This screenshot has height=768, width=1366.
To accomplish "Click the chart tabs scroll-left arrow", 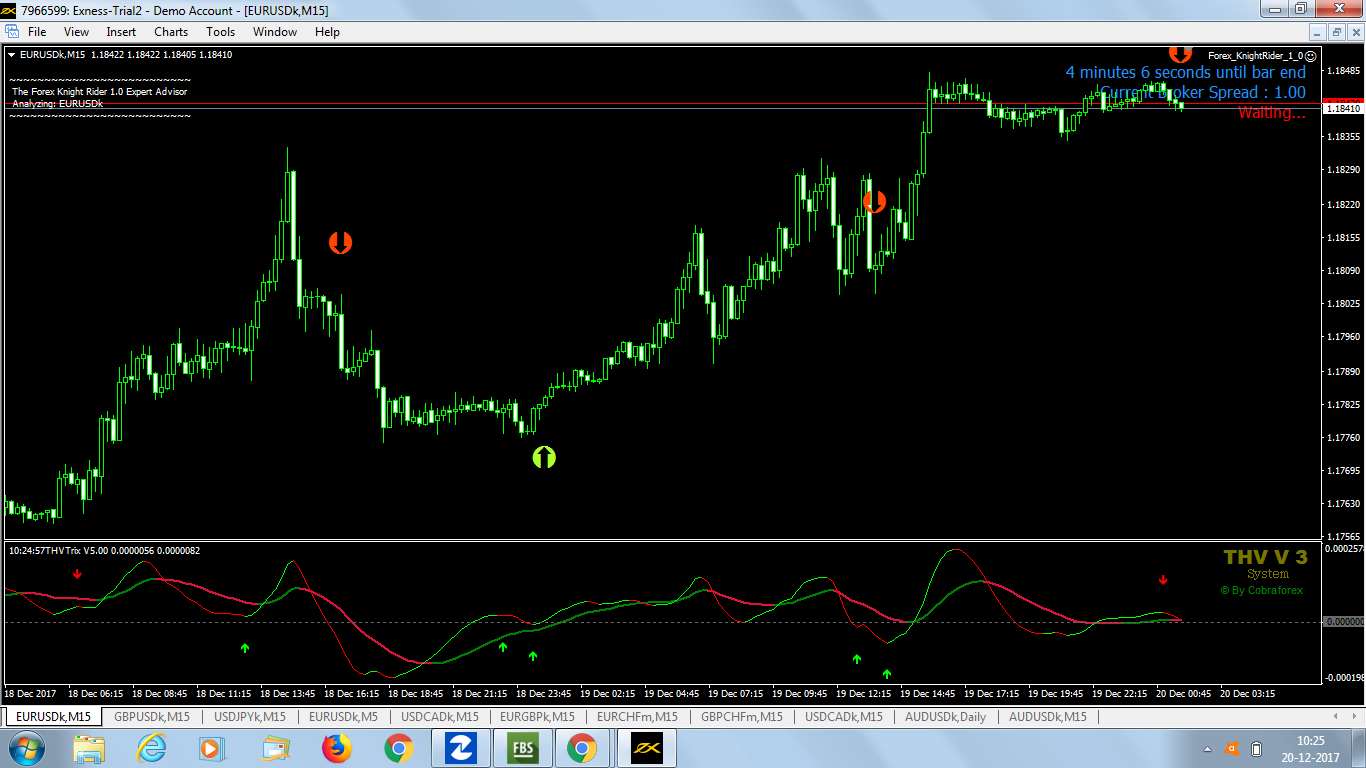I will (1336, 717).
